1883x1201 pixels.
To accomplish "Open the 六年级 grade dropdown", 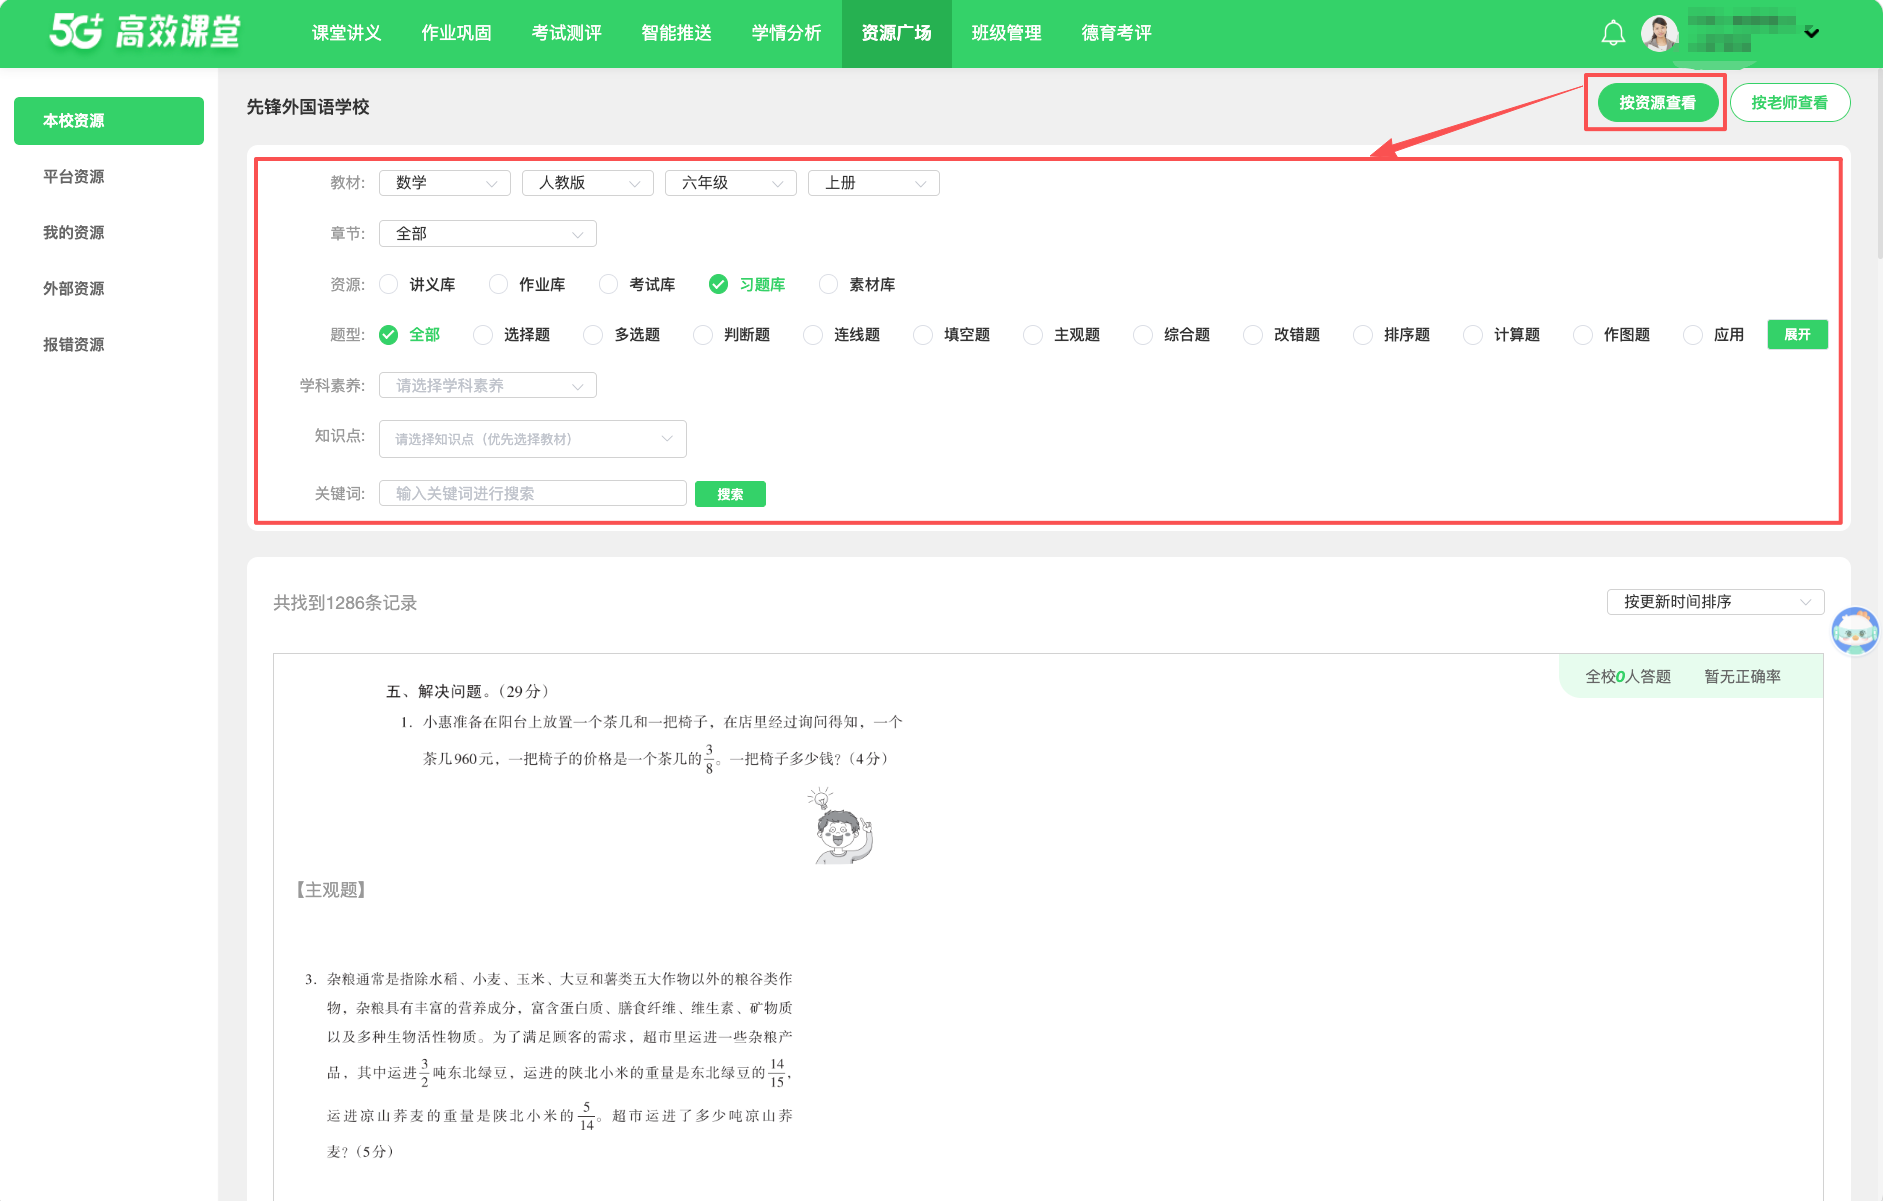I will (731, 183).
